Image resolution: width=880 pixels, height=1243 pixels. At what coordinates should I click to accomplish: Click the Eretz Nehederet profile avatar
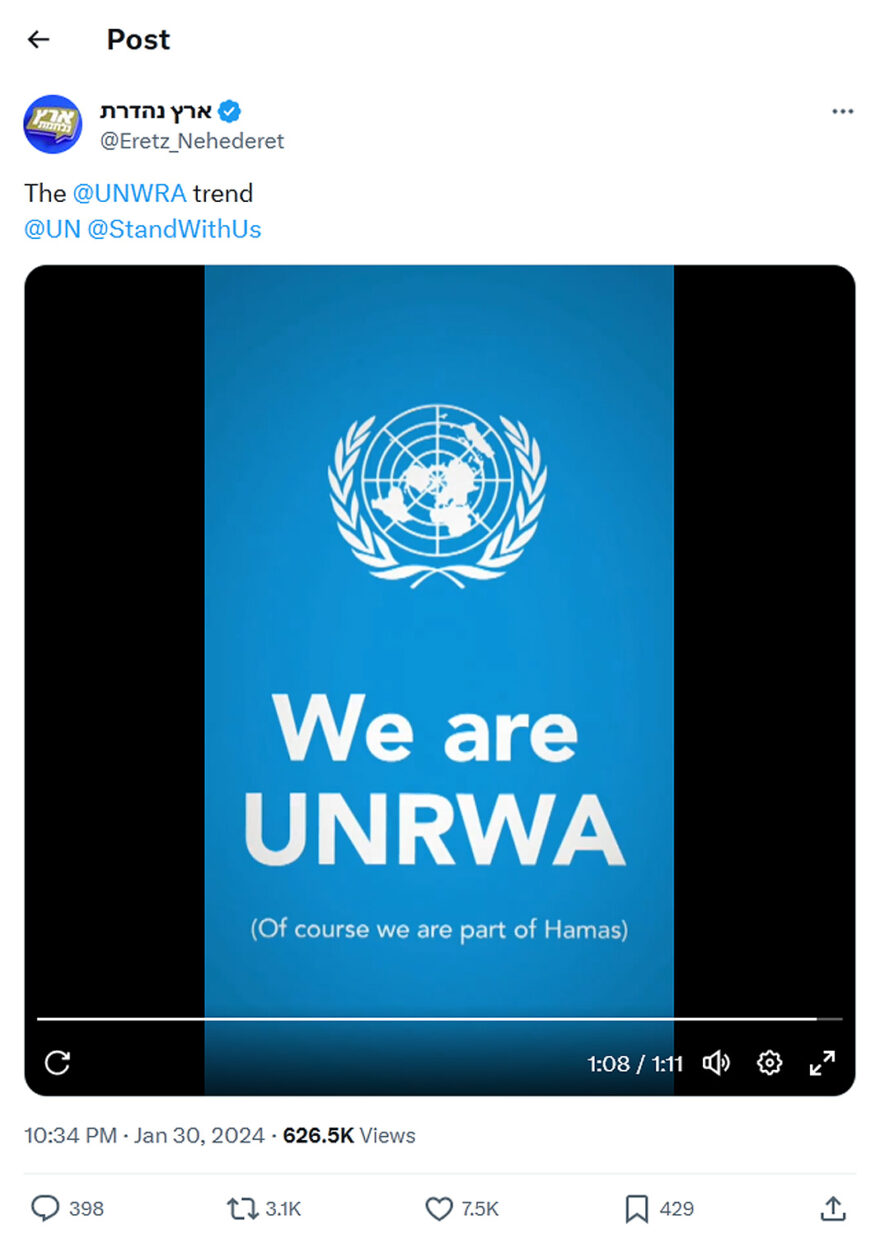tap(52, 125)
